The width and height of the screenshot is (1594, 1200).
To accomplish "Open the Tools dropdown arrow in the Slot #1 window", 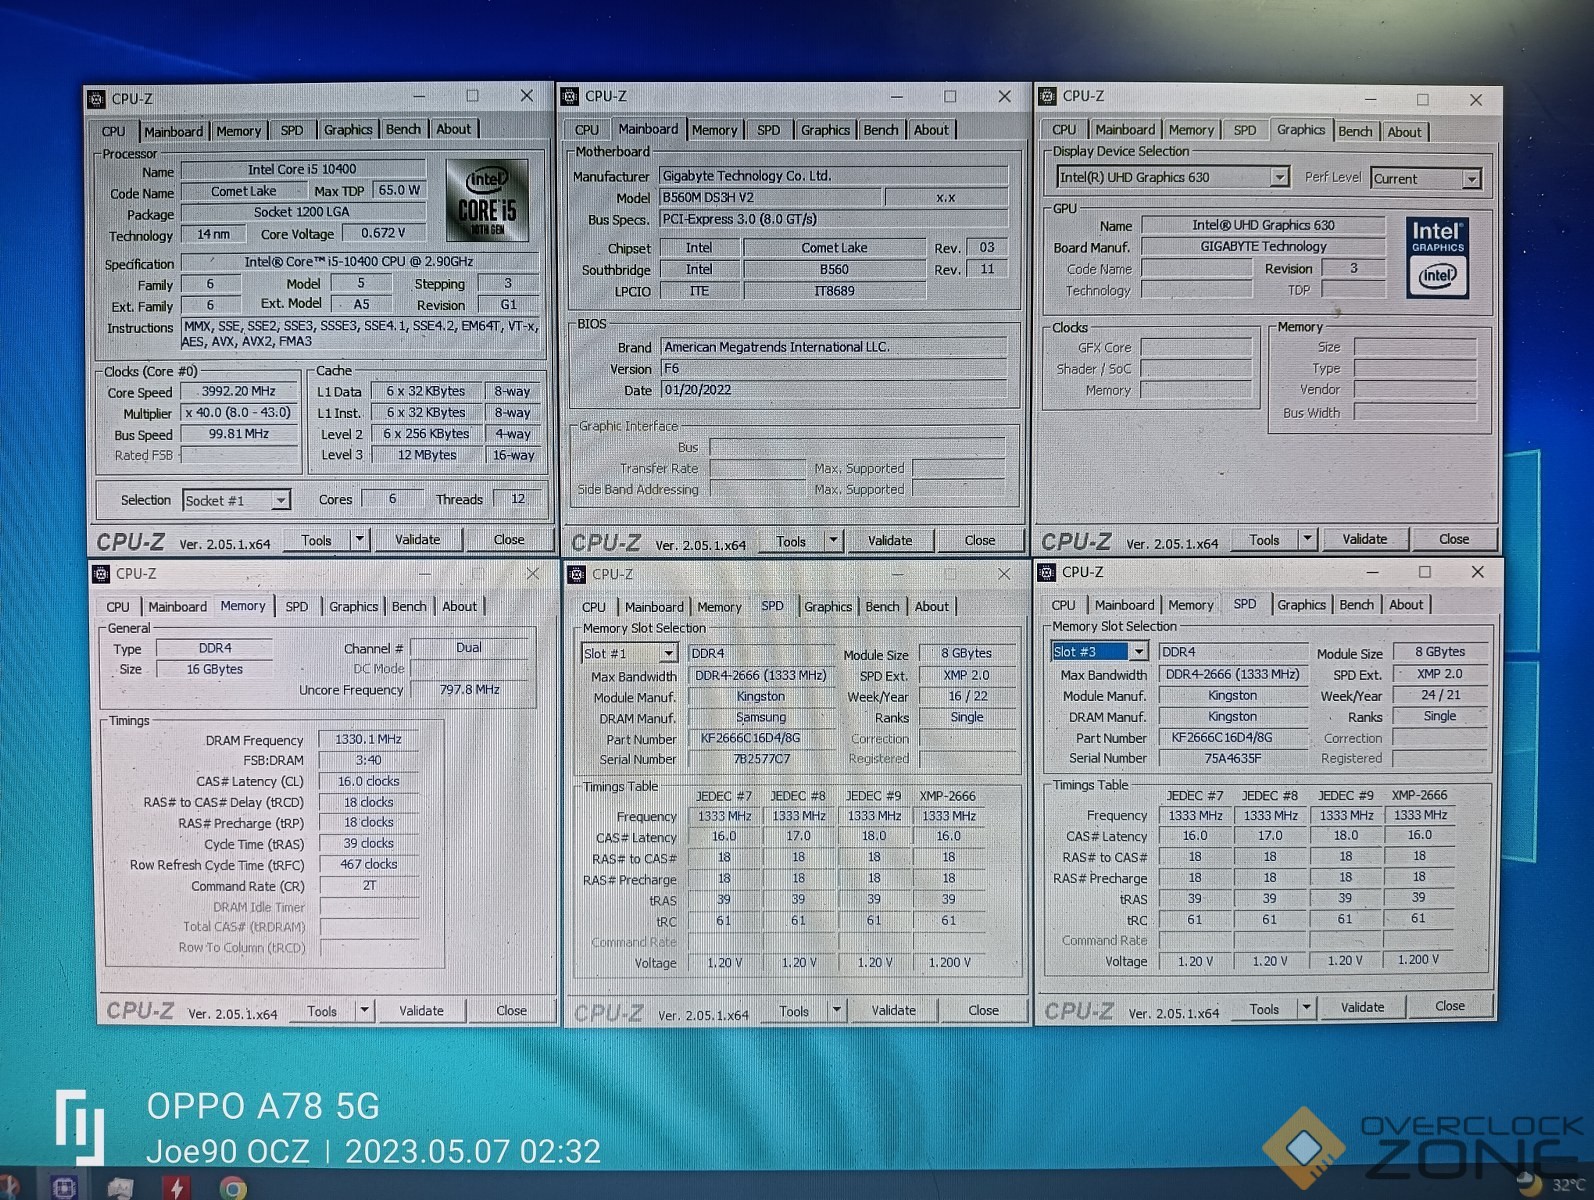I will click(837, 1010).
